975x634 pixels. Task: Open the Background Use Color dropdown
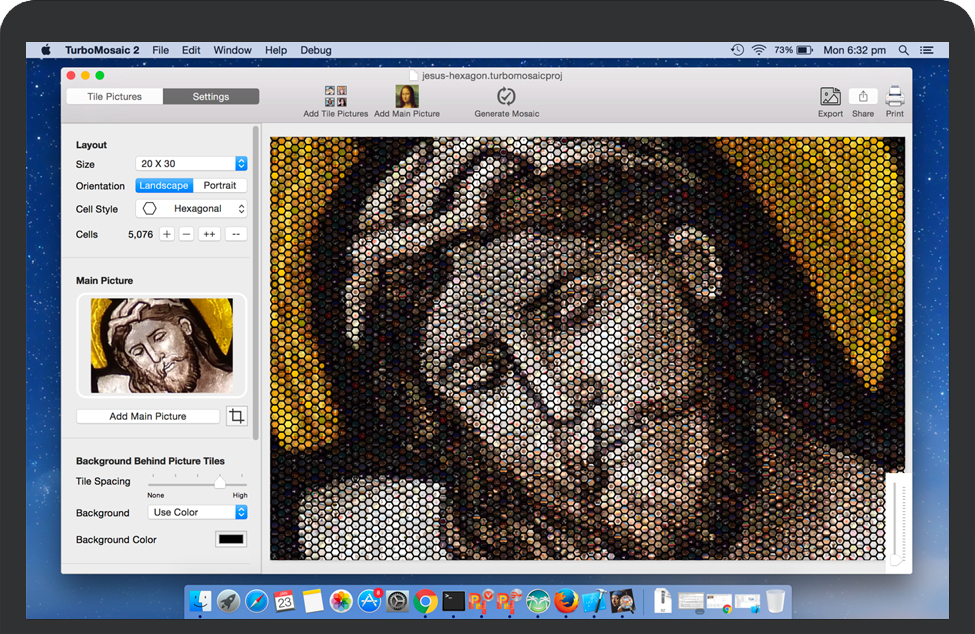click(197, 512)
